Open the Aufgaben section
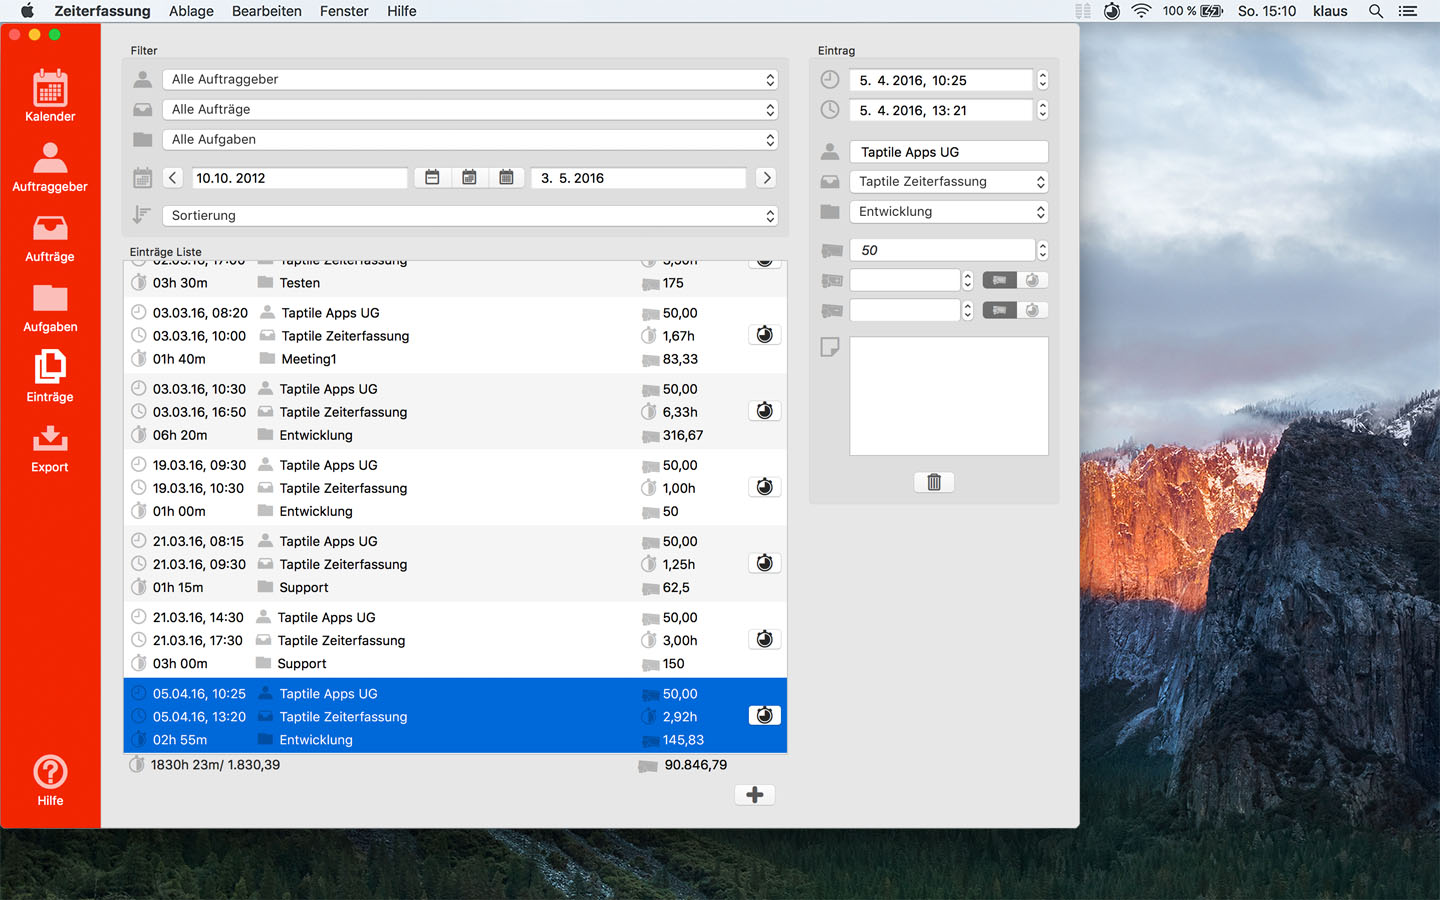This screenshot has width=1440, height=900. tap(50, 307)
